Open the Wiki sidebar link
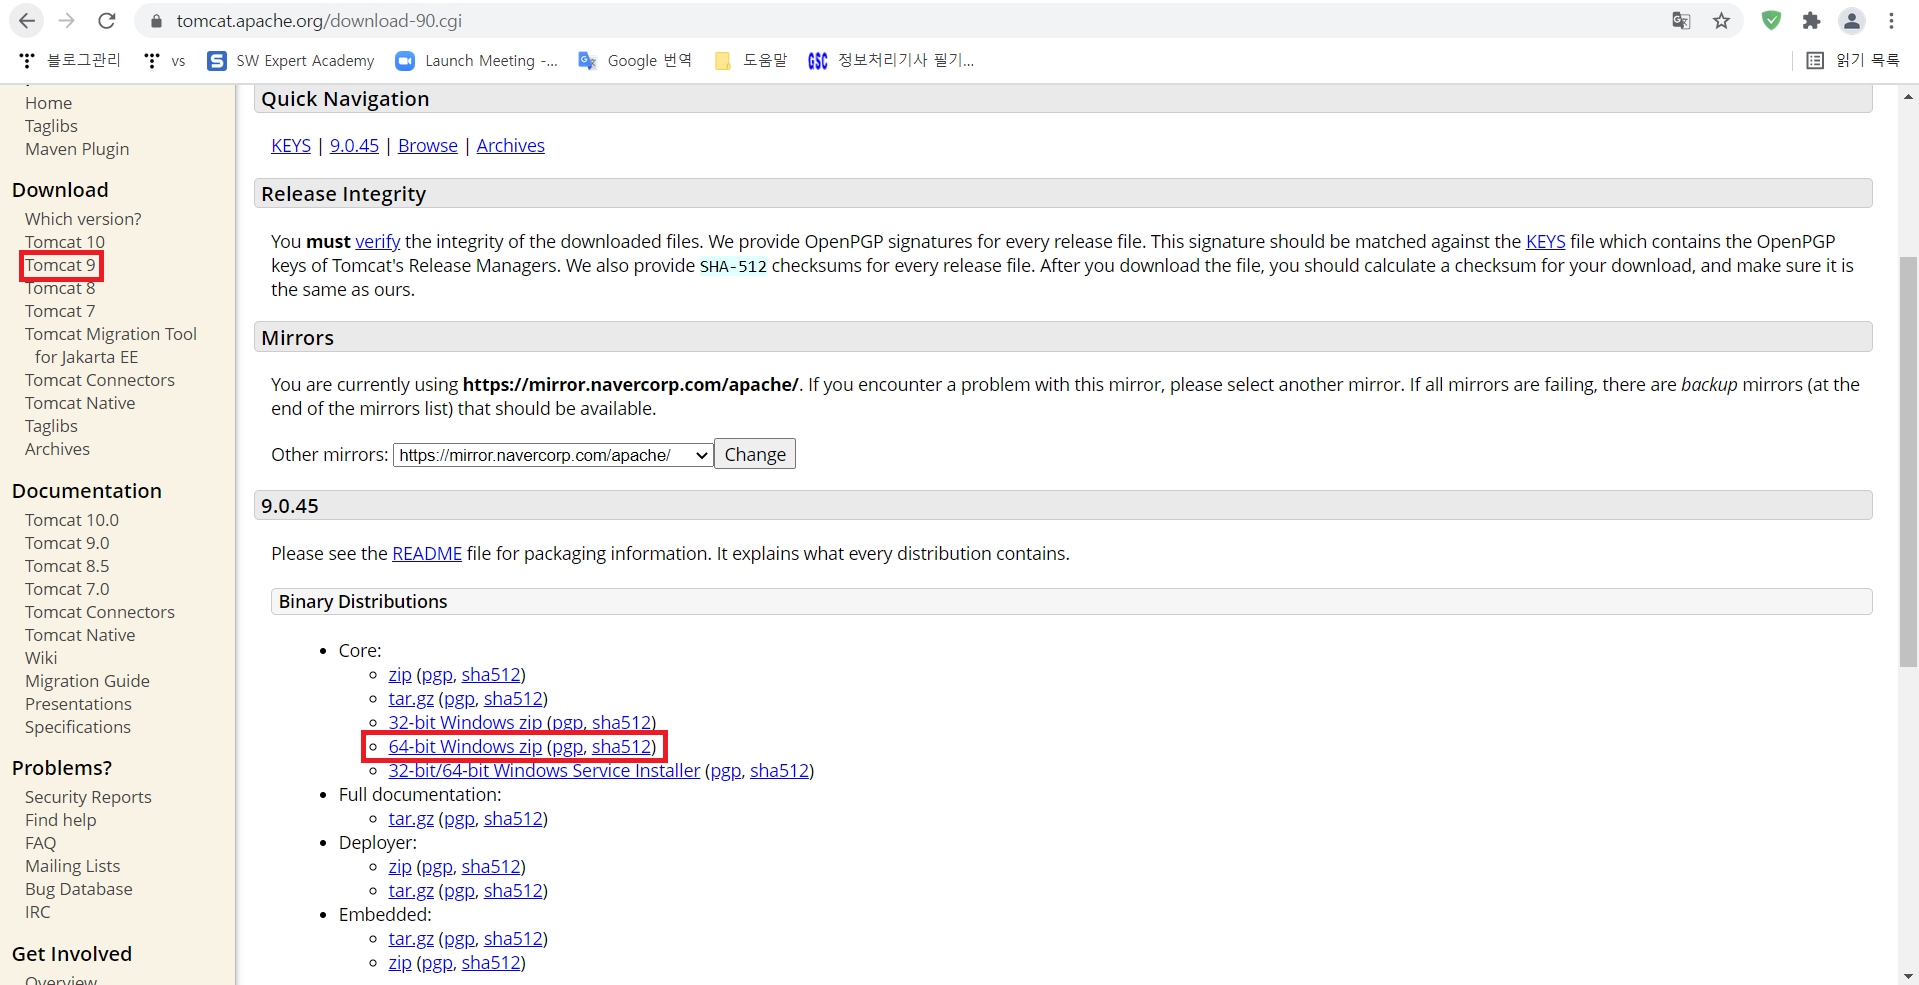Image resolution: width=1919 pixels, height=985 pixels. pyautogui.click(x=41, y=658)
